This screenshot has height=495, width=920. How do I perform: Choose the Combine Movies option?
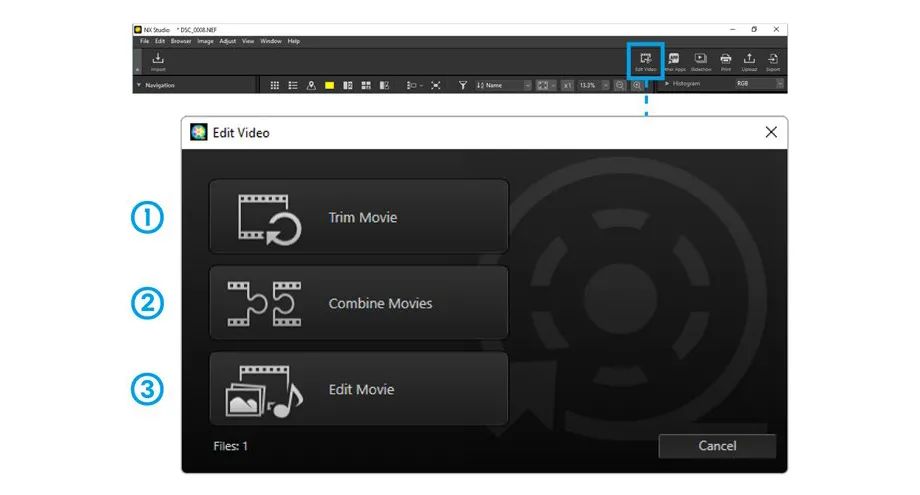coord(358,303)
